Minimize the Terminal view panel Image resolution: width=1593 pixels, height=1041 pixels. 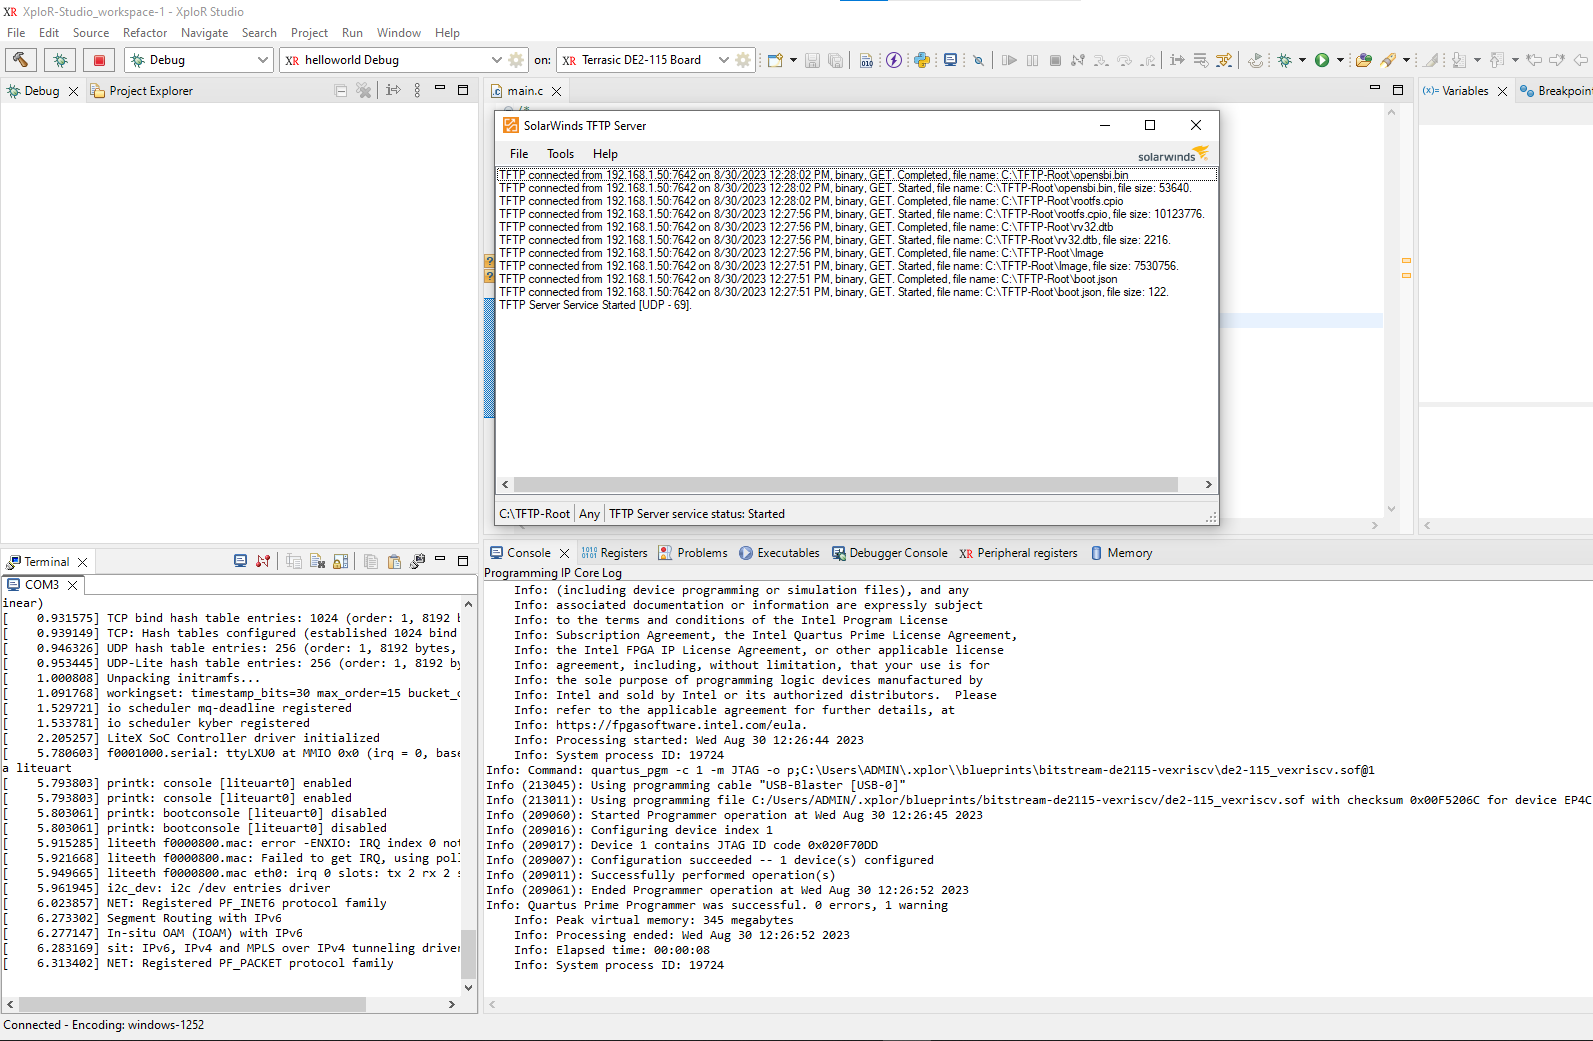(440, 560)
